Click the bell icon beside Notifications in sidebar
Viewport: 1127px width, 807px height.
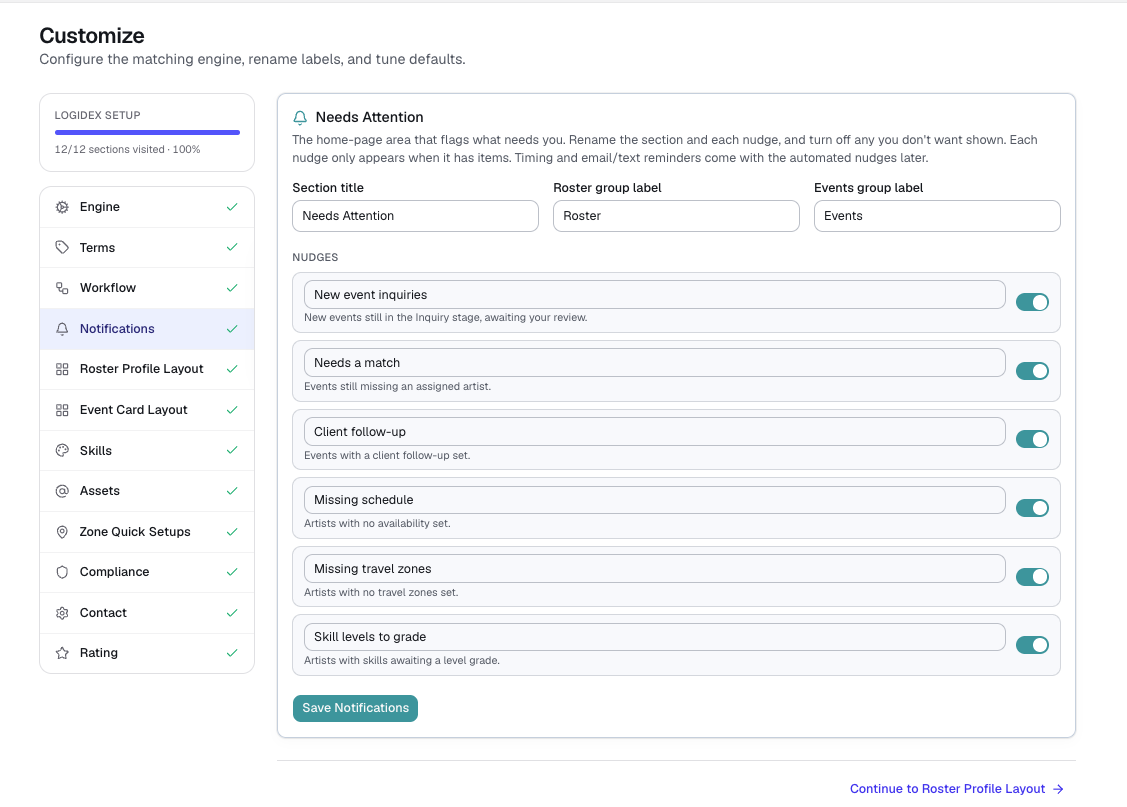click(63, 328)
